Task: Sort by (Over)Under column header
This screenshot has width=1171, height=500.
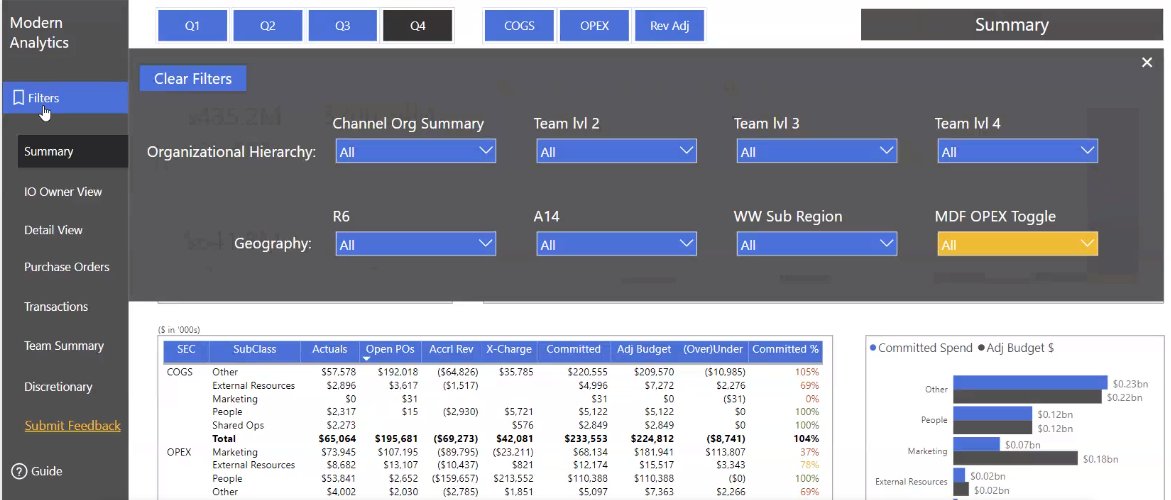Action: (712, 349)
